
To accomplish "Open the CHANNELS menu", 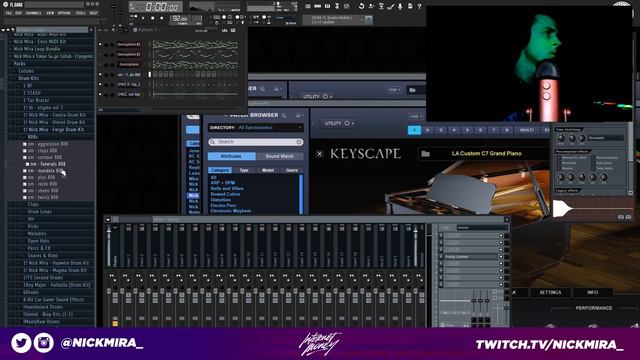I will coord(33,13).
